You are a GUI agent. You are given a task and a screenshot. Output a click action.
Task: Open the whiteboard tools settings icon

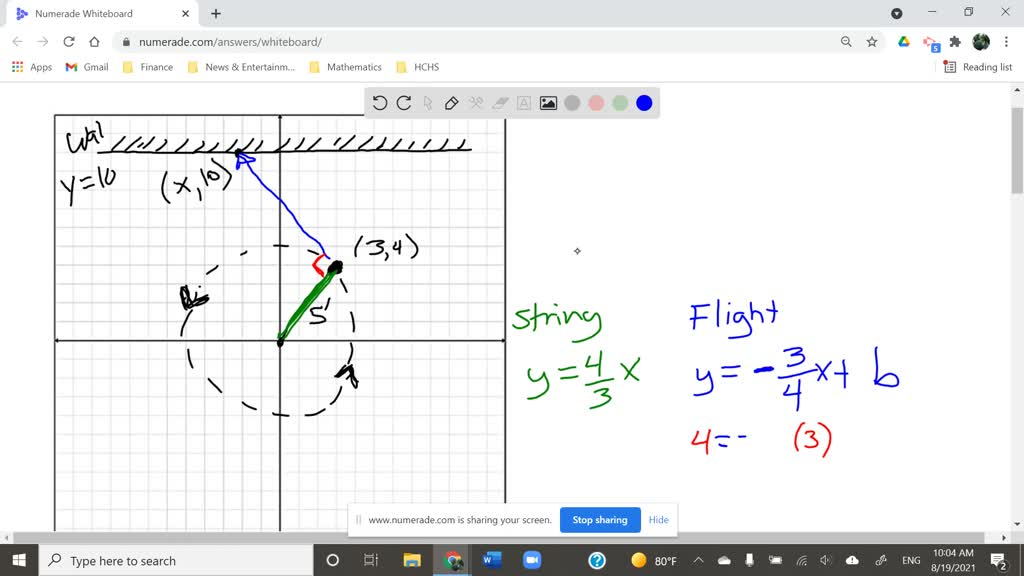475,103
